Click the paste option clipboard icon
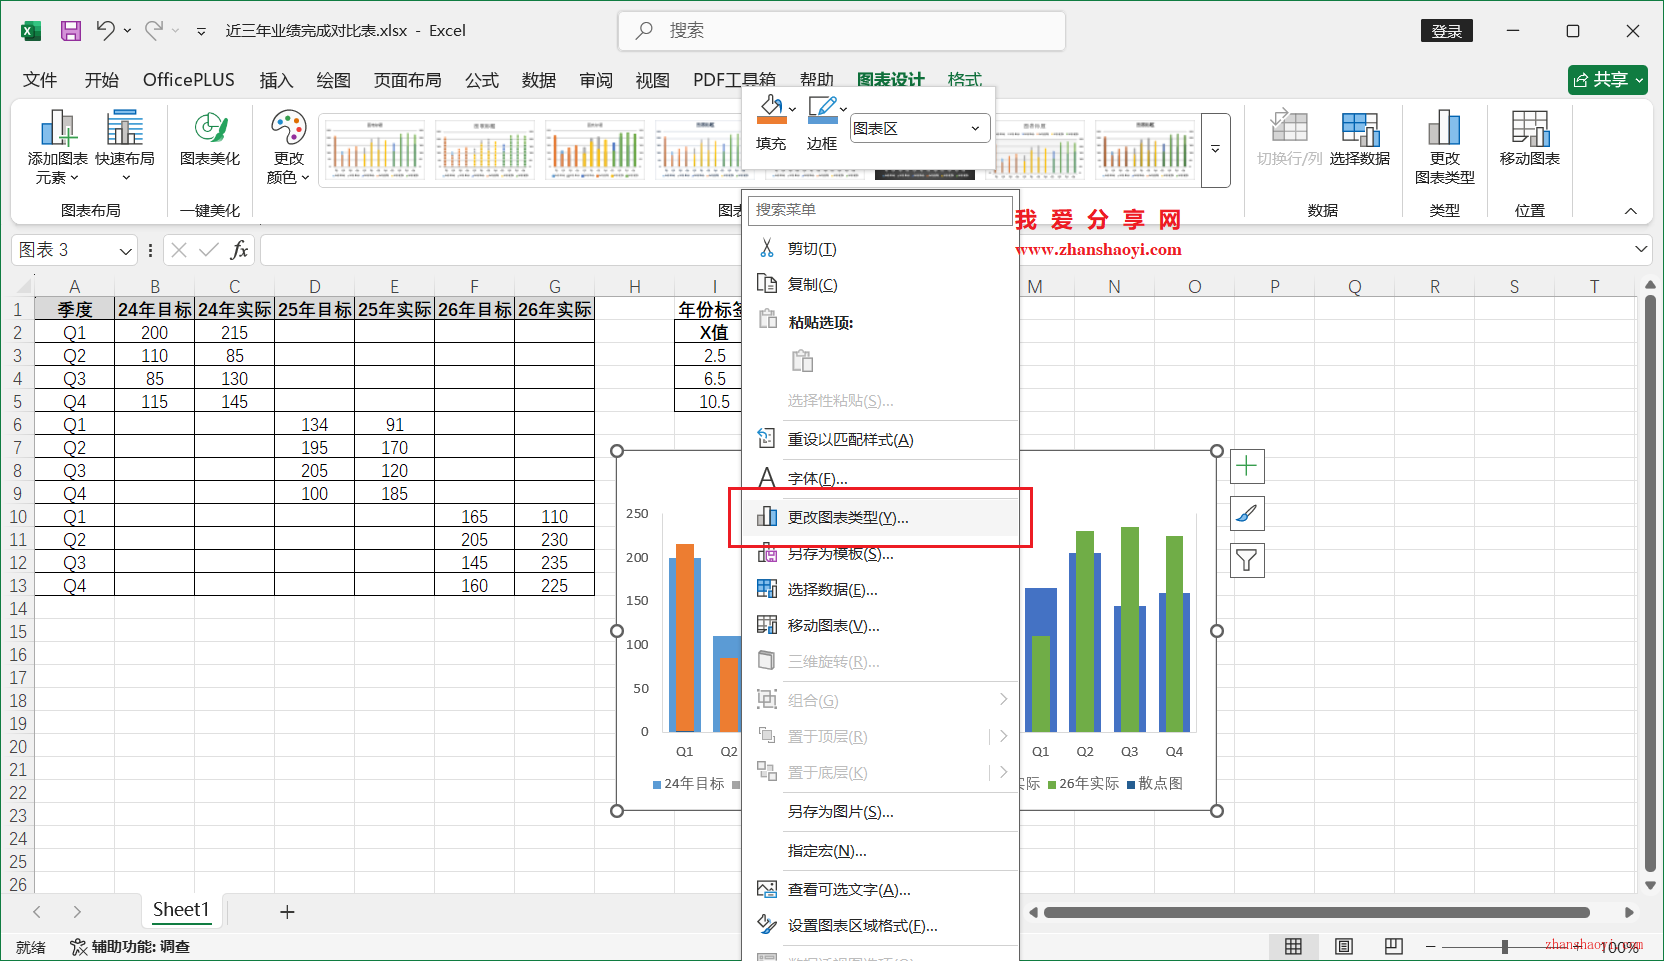The image size is (1664, 961). pyautogui.click(x=802, y=361)
